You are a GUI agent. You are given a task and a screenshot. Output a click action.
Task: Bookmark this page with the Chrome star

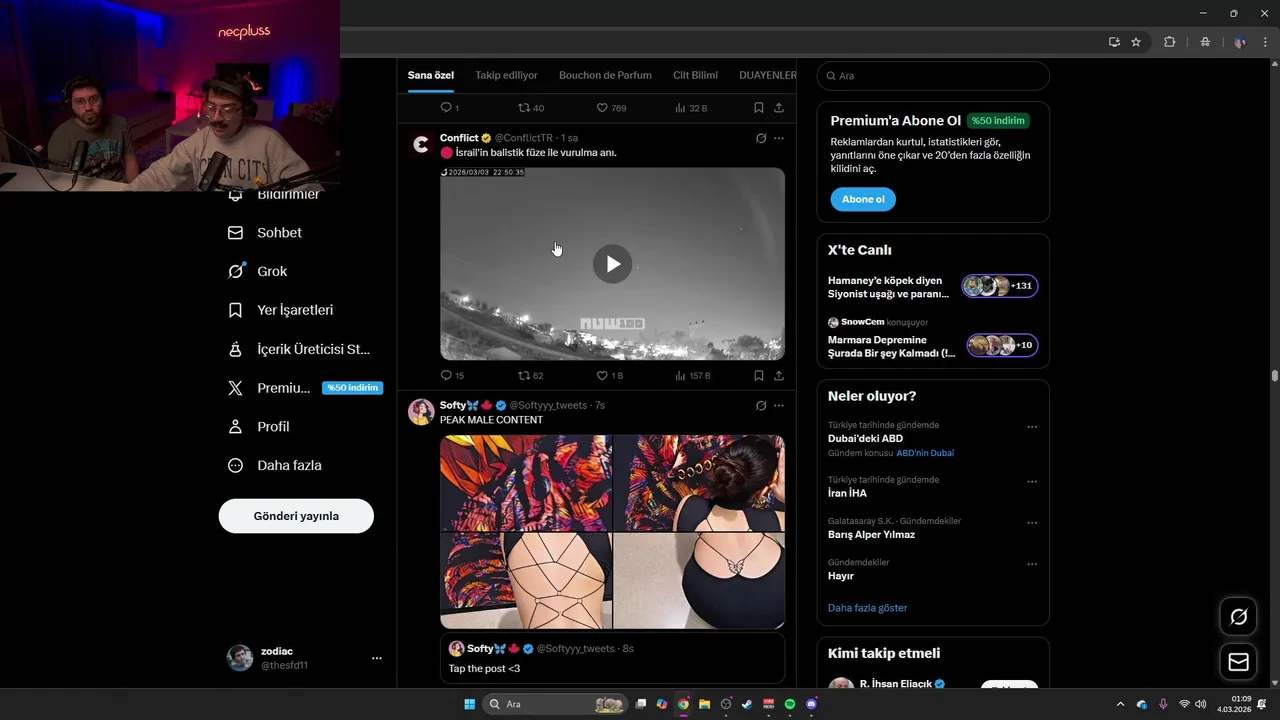pyautogui.click(x=1136, y=42)
